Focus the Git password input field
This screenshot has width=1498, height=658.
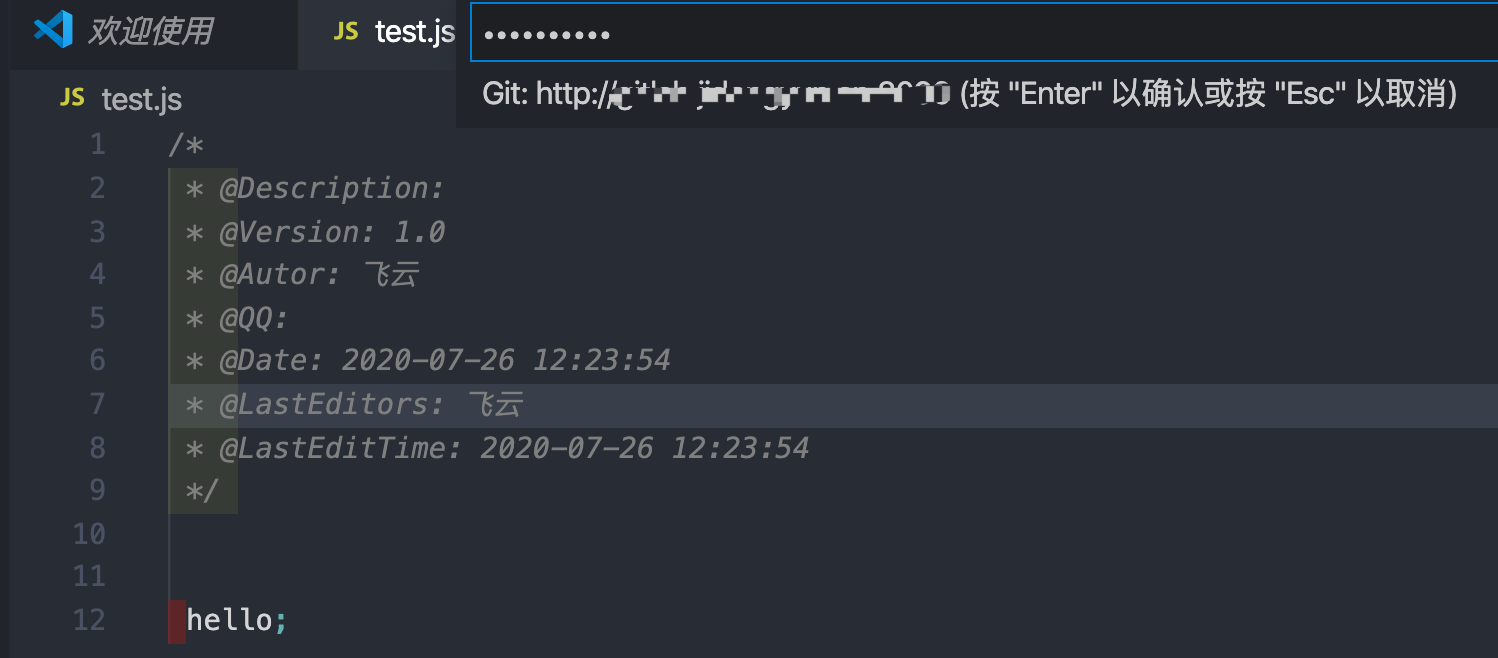[x=984, y=33]
